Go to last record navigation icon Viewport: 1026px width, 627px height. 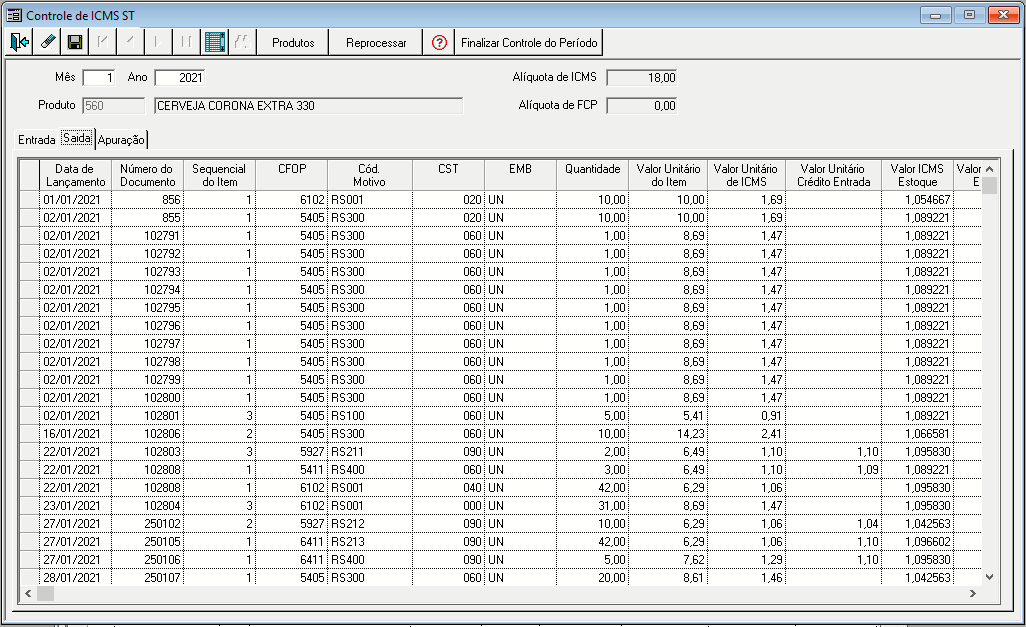pyautogui.click(x=186, y=43)
